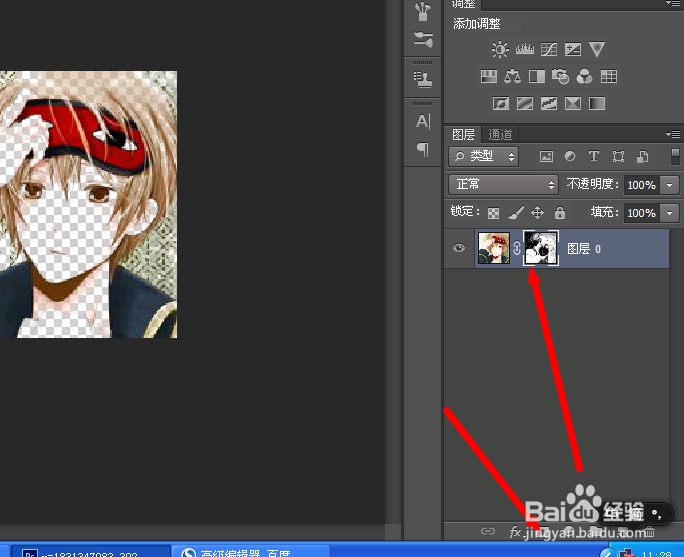The image size is (684, 557).
Task: Click the taskbar clock showing 11:28
Action: [x=657, y=554]
